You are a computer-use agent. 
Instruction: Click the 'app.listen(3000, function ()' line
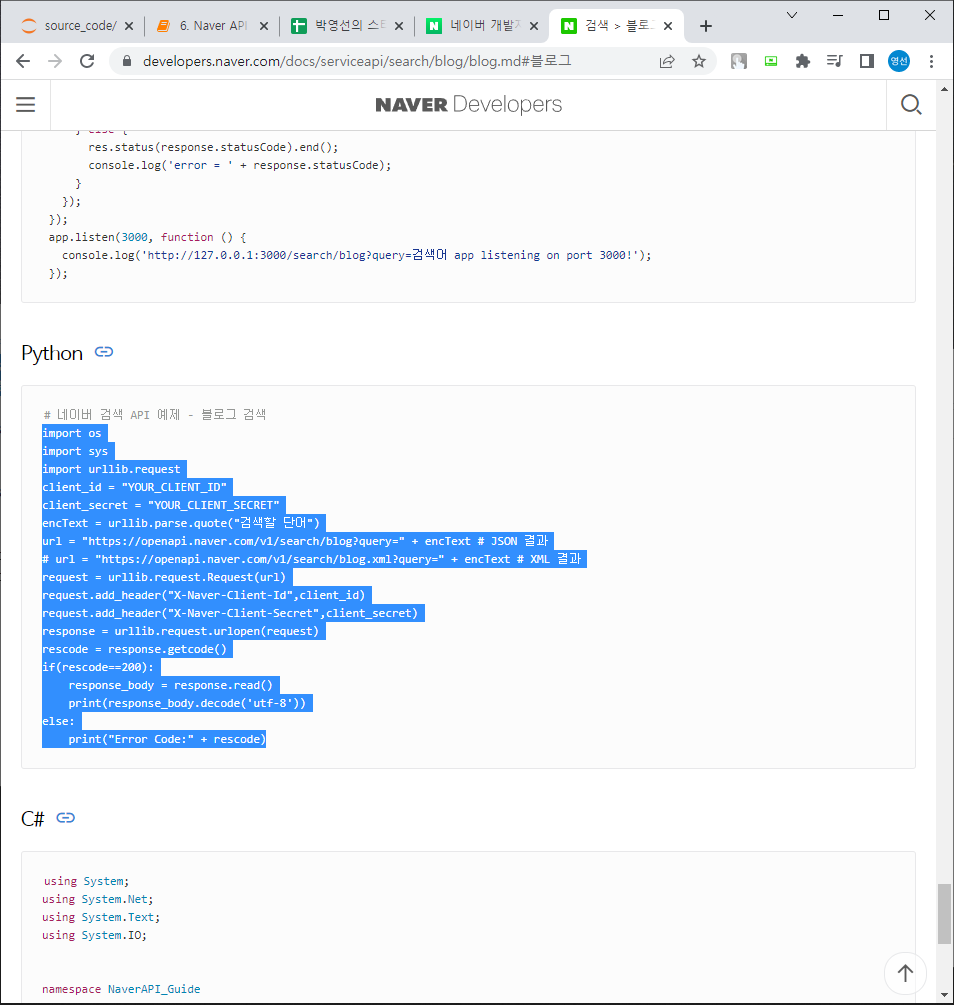[147, 237]
